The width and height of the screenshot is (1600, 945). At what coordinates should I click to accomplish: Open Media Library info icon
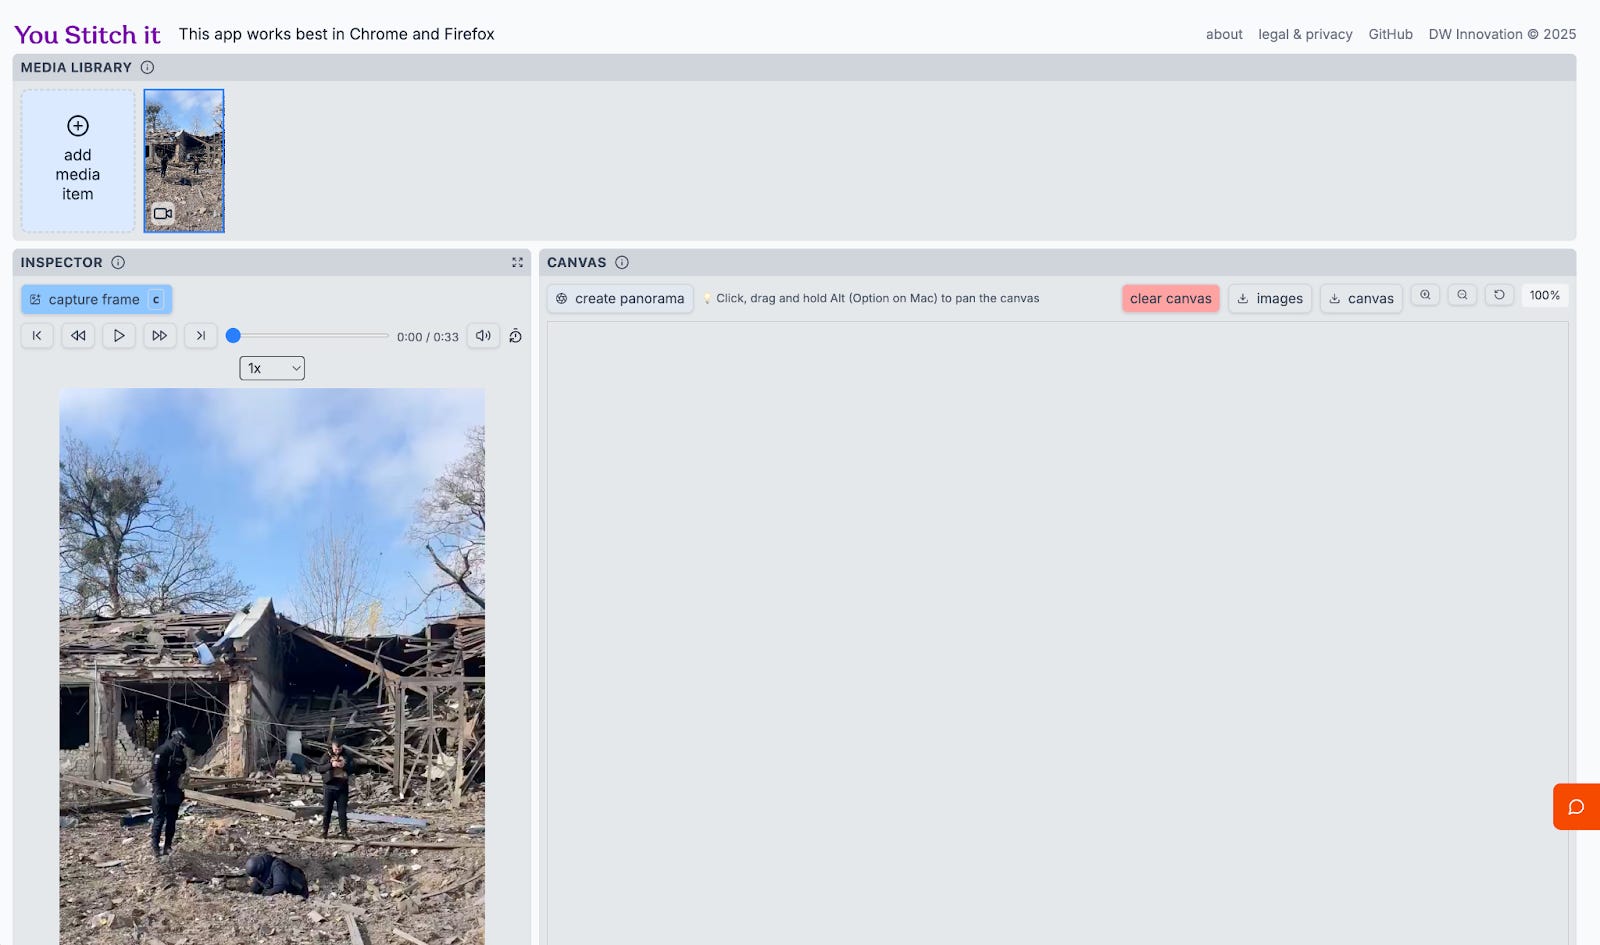[x=147, y=68]
